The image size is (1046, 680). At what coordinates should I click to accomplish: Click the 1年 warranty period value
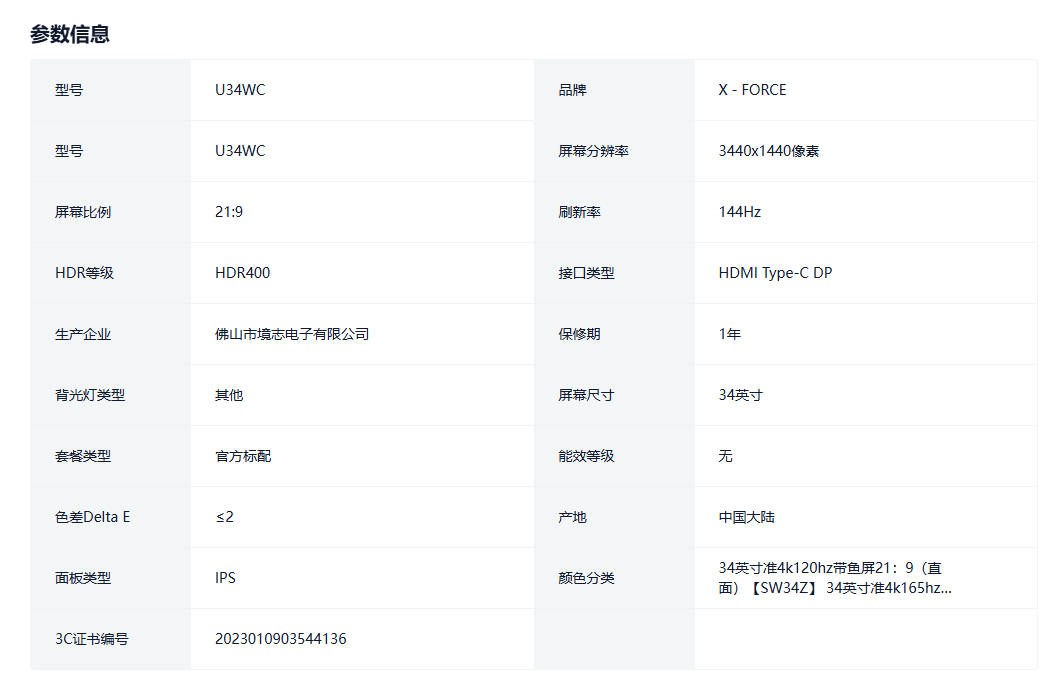pos(730,334)
